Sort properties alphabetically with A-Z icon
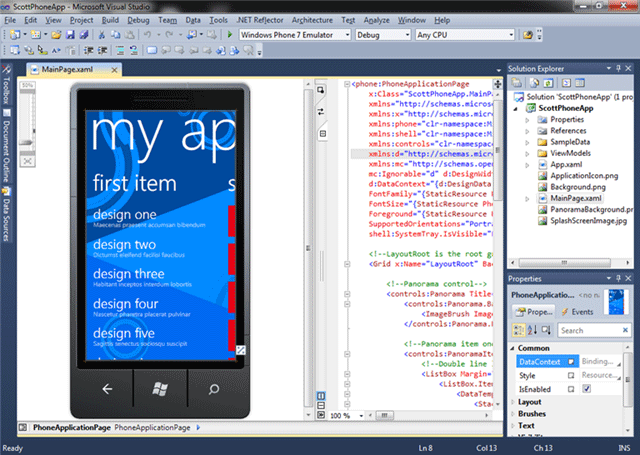This screenshot has height=455, width=640. [532, 330]
